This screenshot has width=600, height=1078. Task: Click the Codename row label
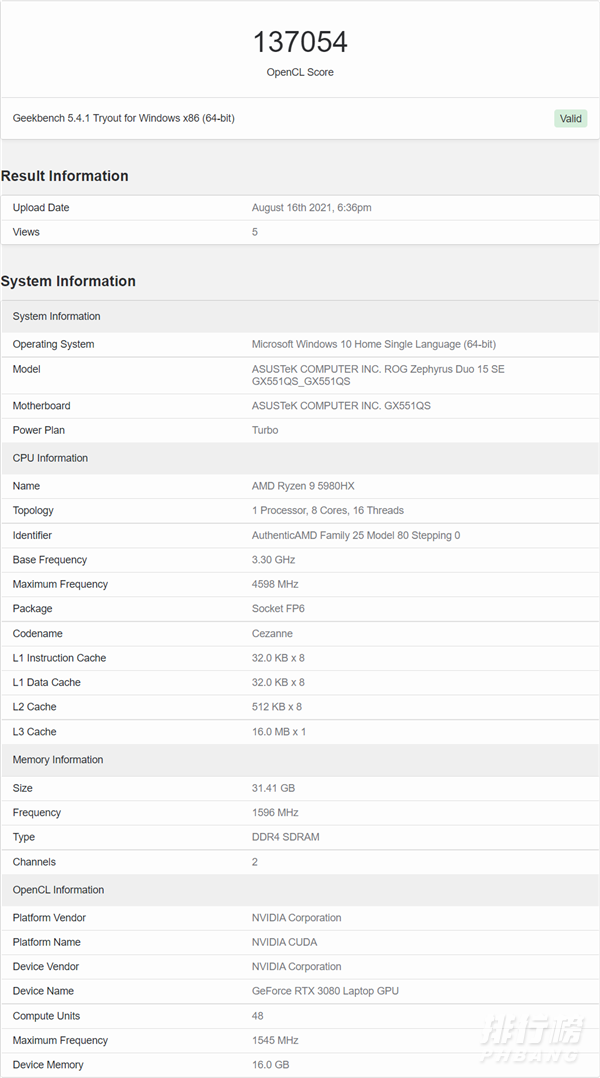37,634
